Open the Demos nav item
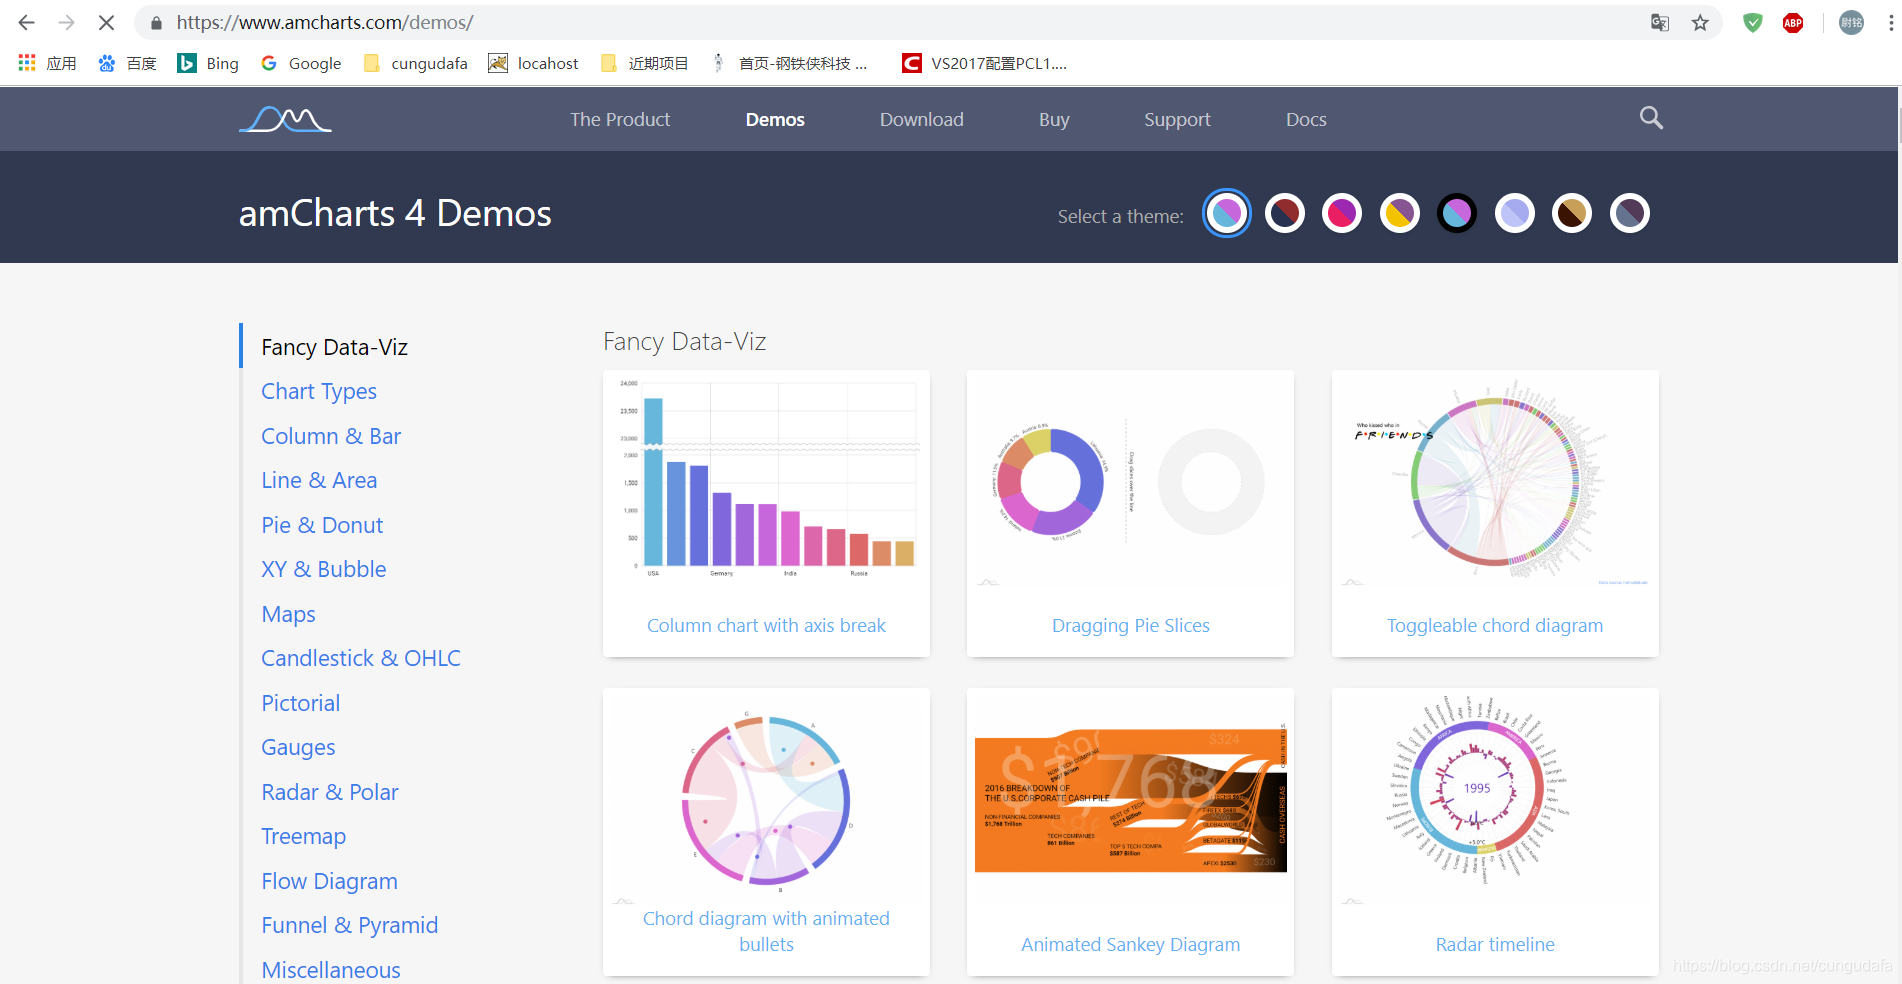Viewport: 1902px width, 984px height. [x=775, y=119]
